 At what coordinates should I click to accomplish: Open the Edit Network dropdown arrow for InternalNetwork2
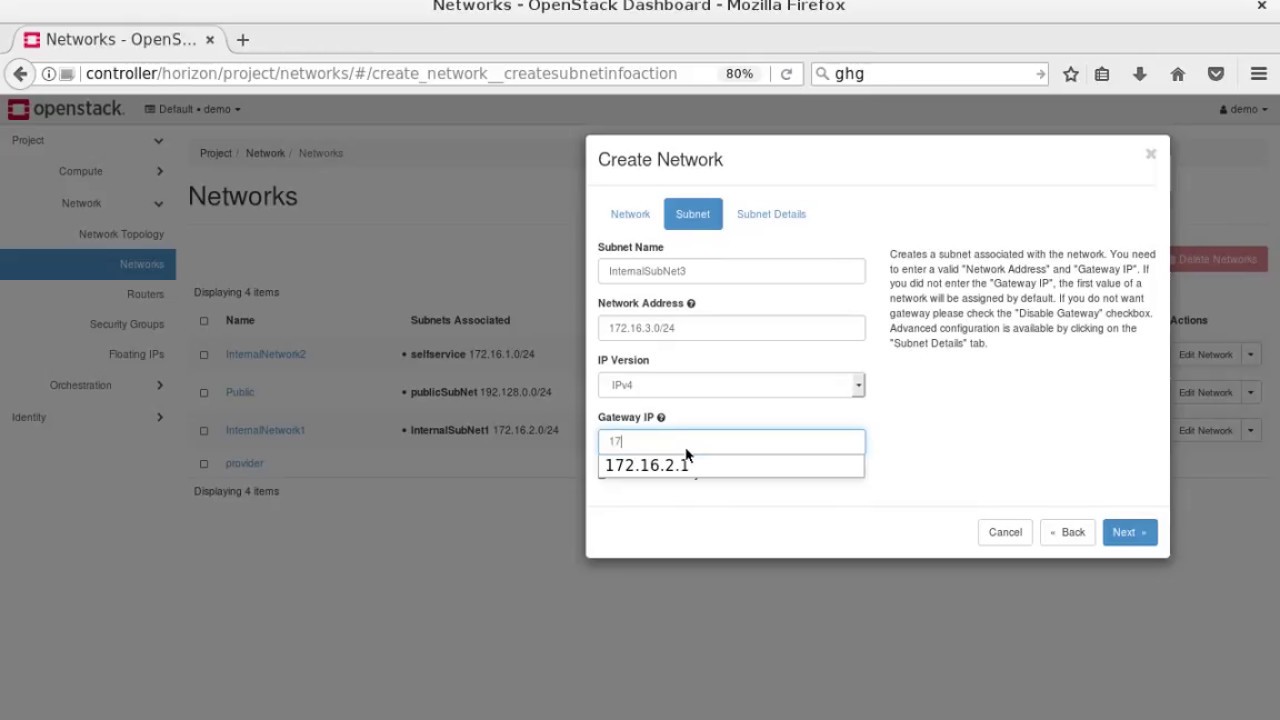point(1250,355)
